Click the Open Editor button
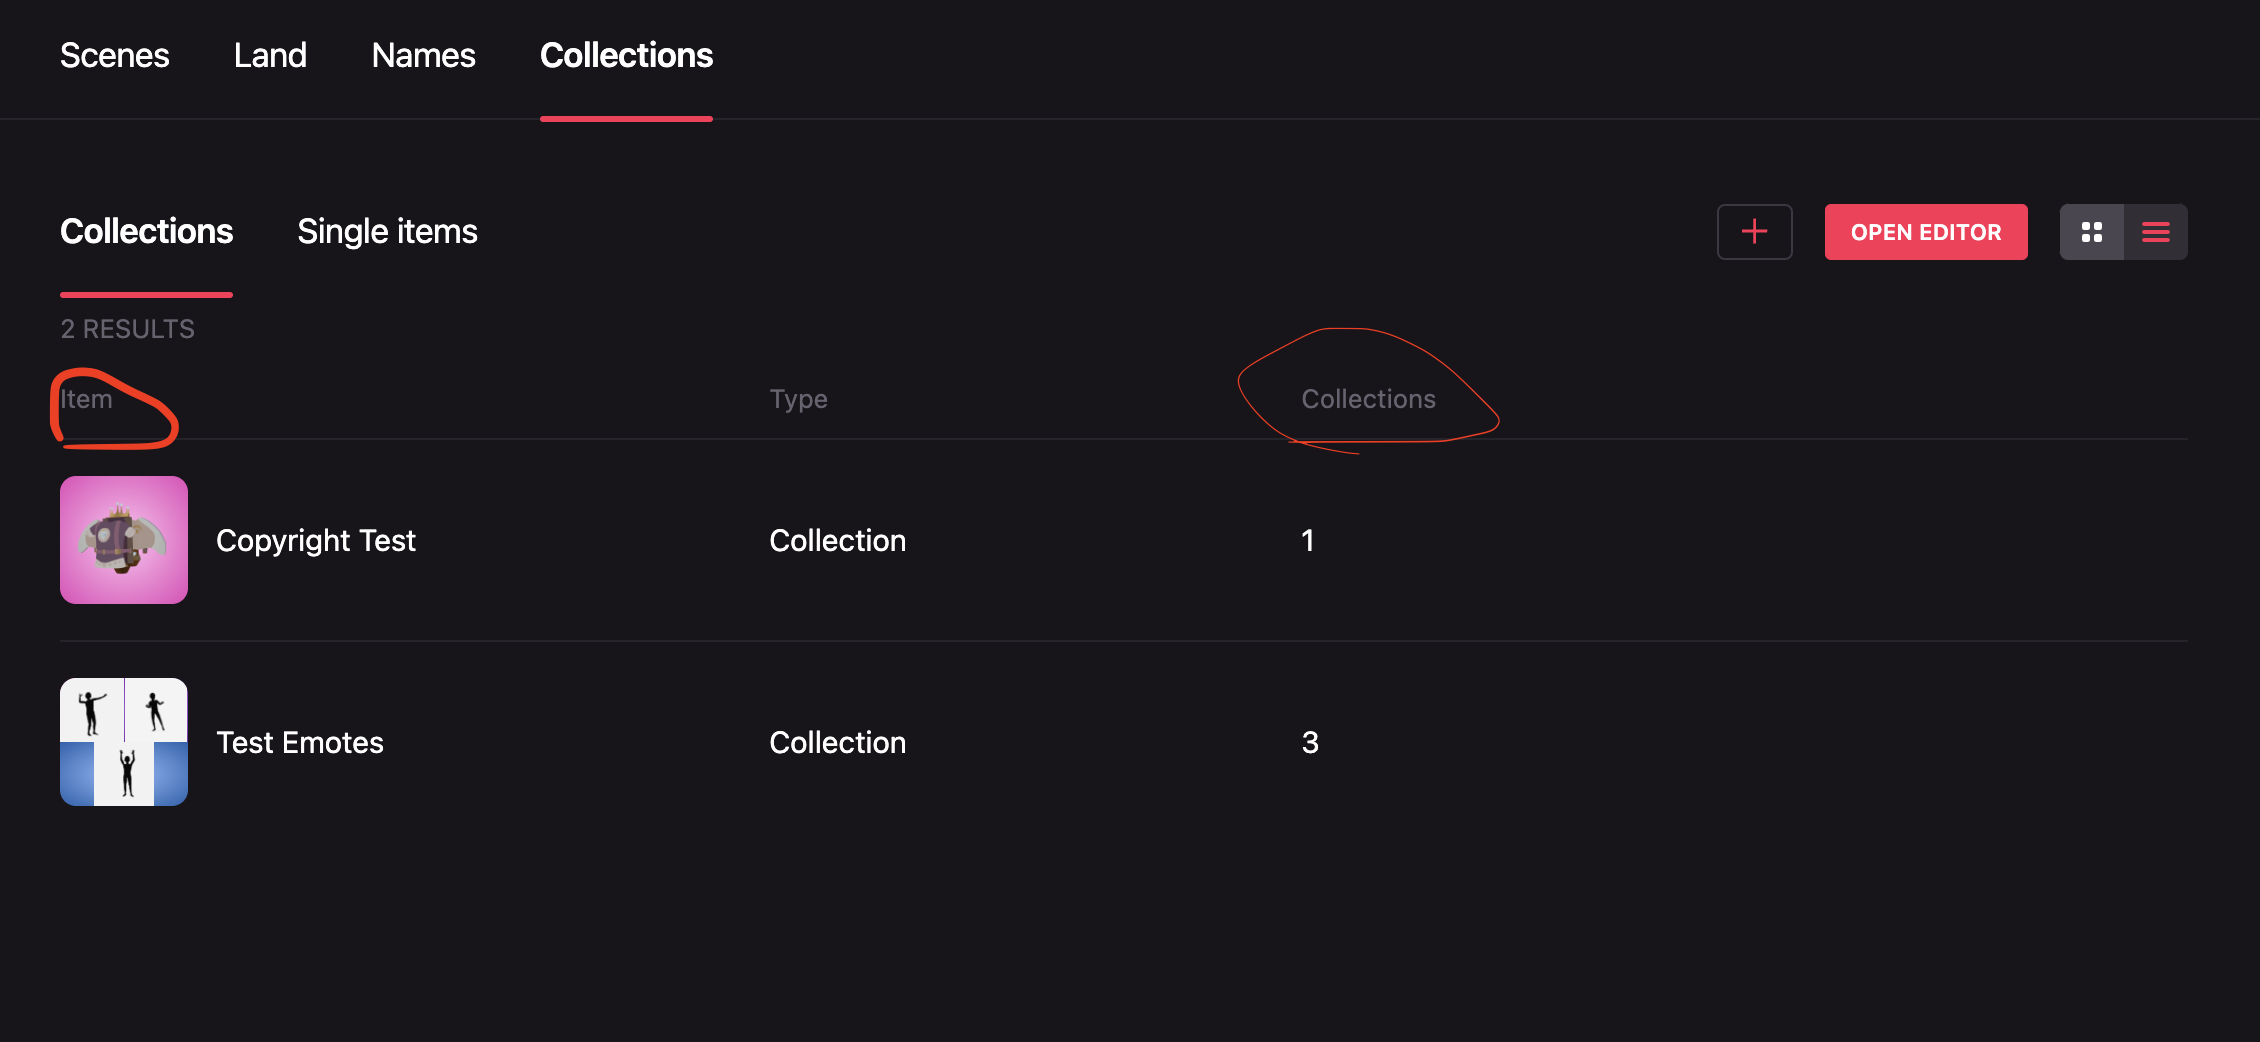Viewport: 2260px width, 1042px height. [x=1925, y=231]
